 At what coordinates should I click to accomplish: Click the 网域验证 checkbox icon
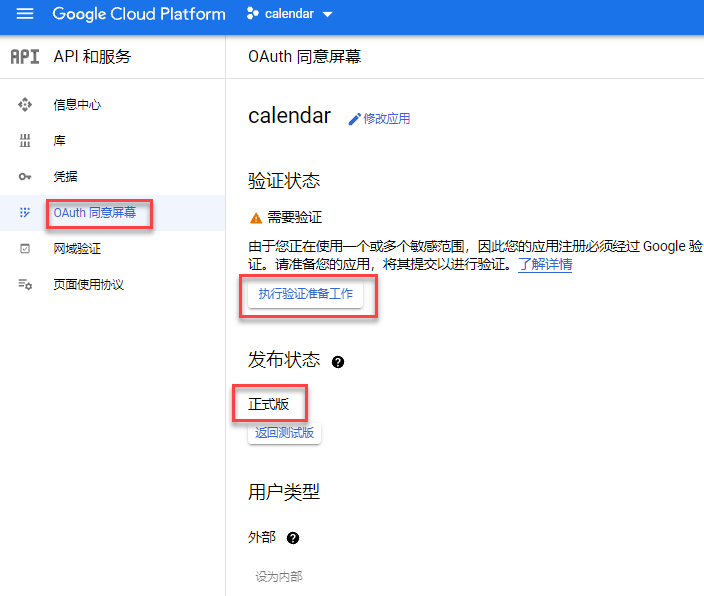tap(25, 248)
